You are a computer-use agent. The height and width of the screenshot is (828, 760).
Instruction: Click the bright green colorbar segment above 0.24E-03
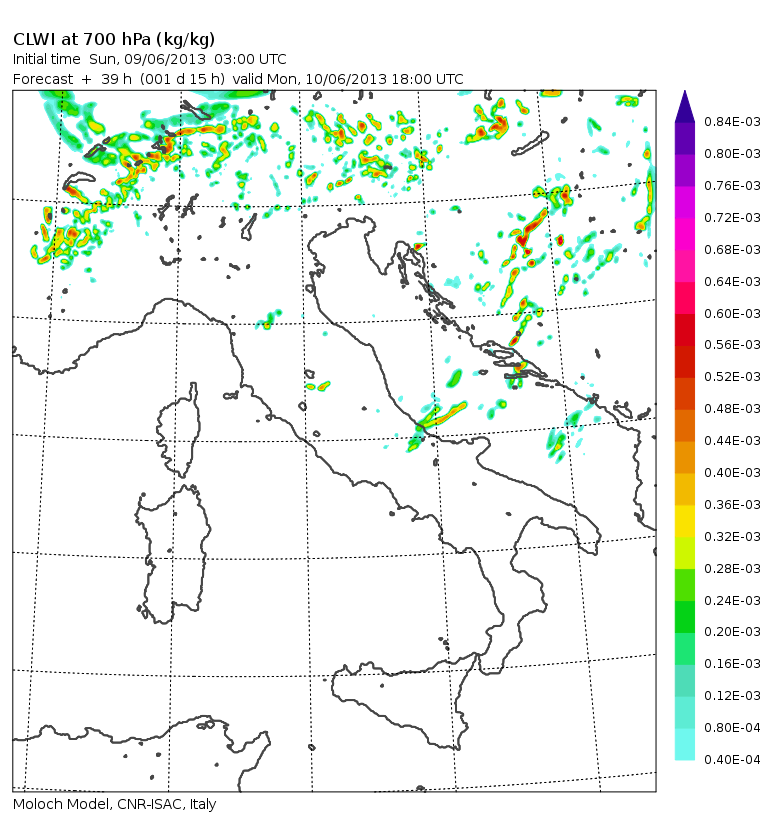point(685,585)
